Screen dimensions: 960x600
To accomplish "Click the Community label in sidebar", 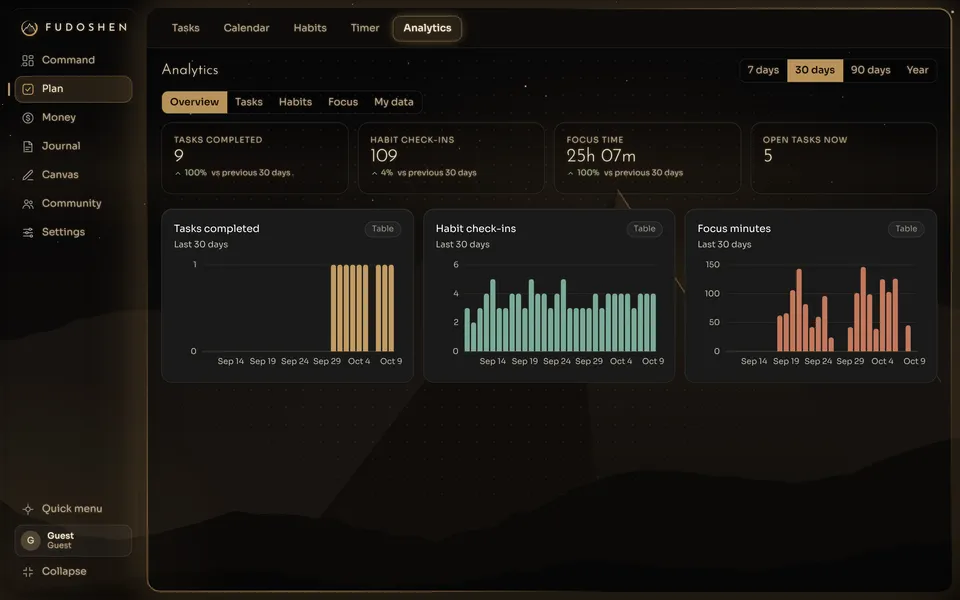I will tap(72, 204).
